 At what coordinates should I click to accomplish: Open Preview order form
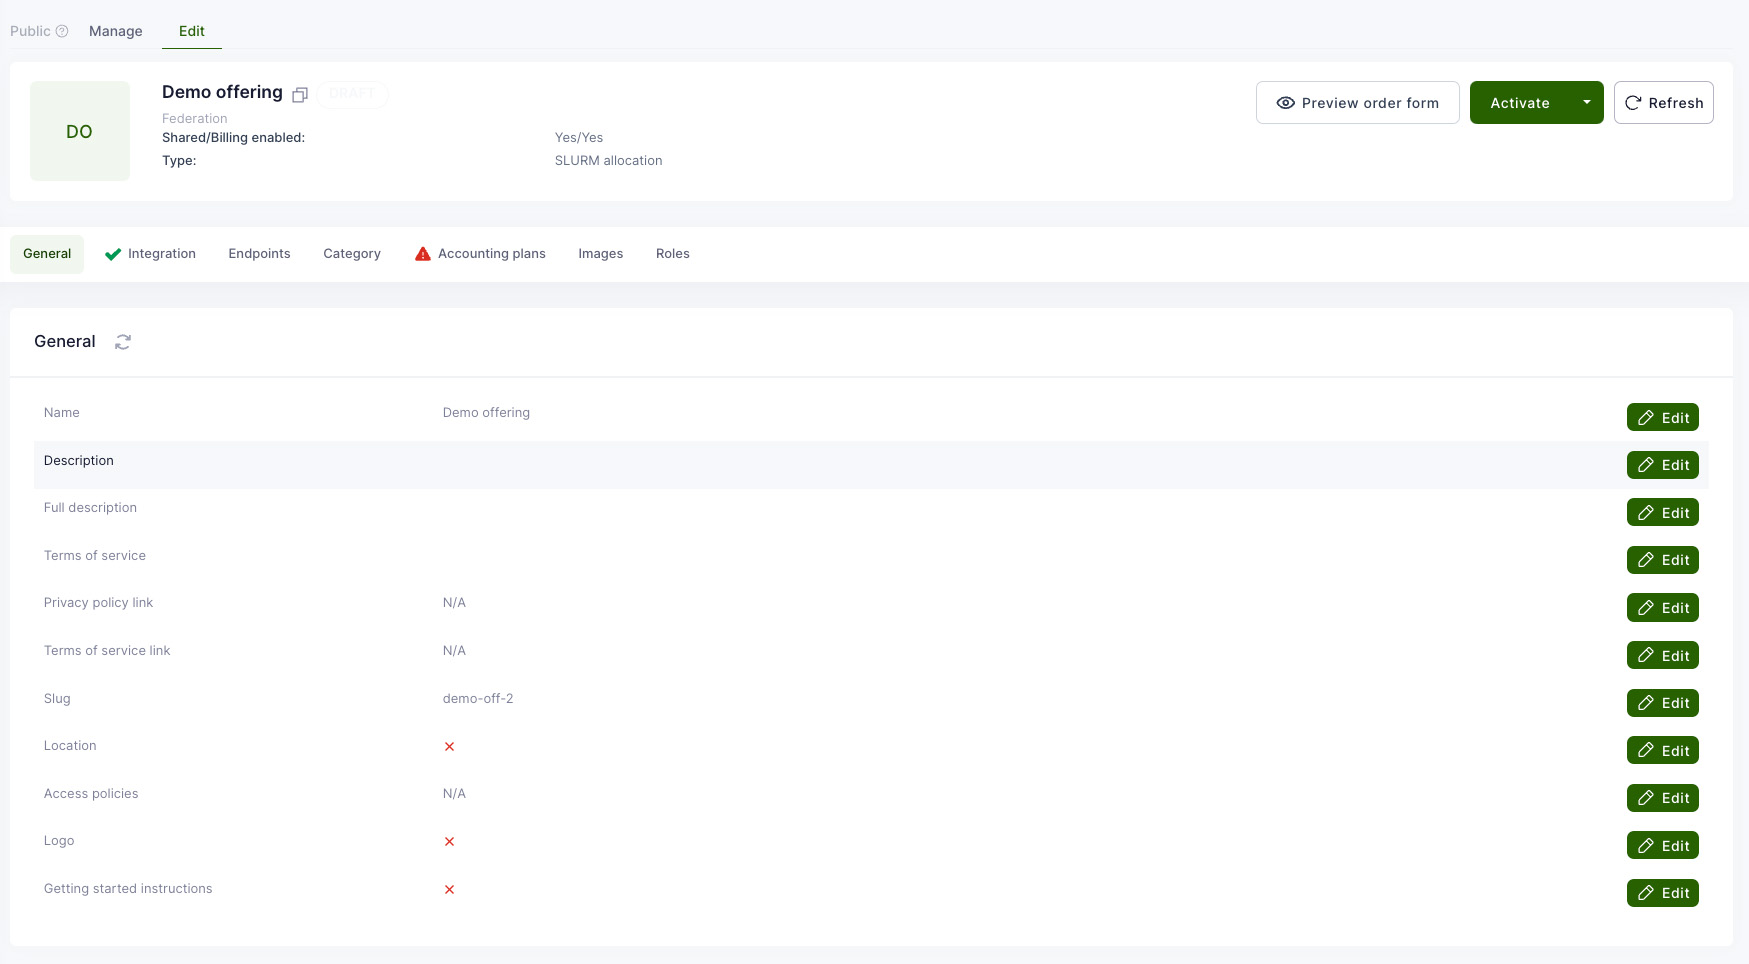[1357, 103]
